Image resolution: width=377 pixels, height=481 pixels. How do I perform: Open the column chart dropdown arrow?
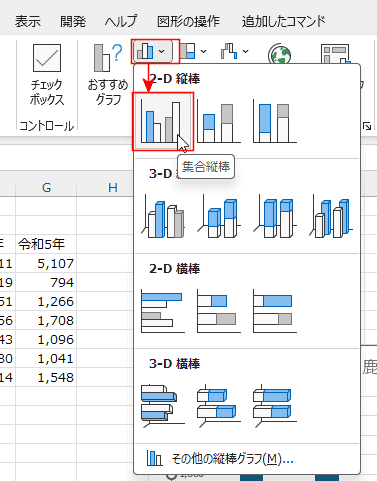(x=162, y=51)
